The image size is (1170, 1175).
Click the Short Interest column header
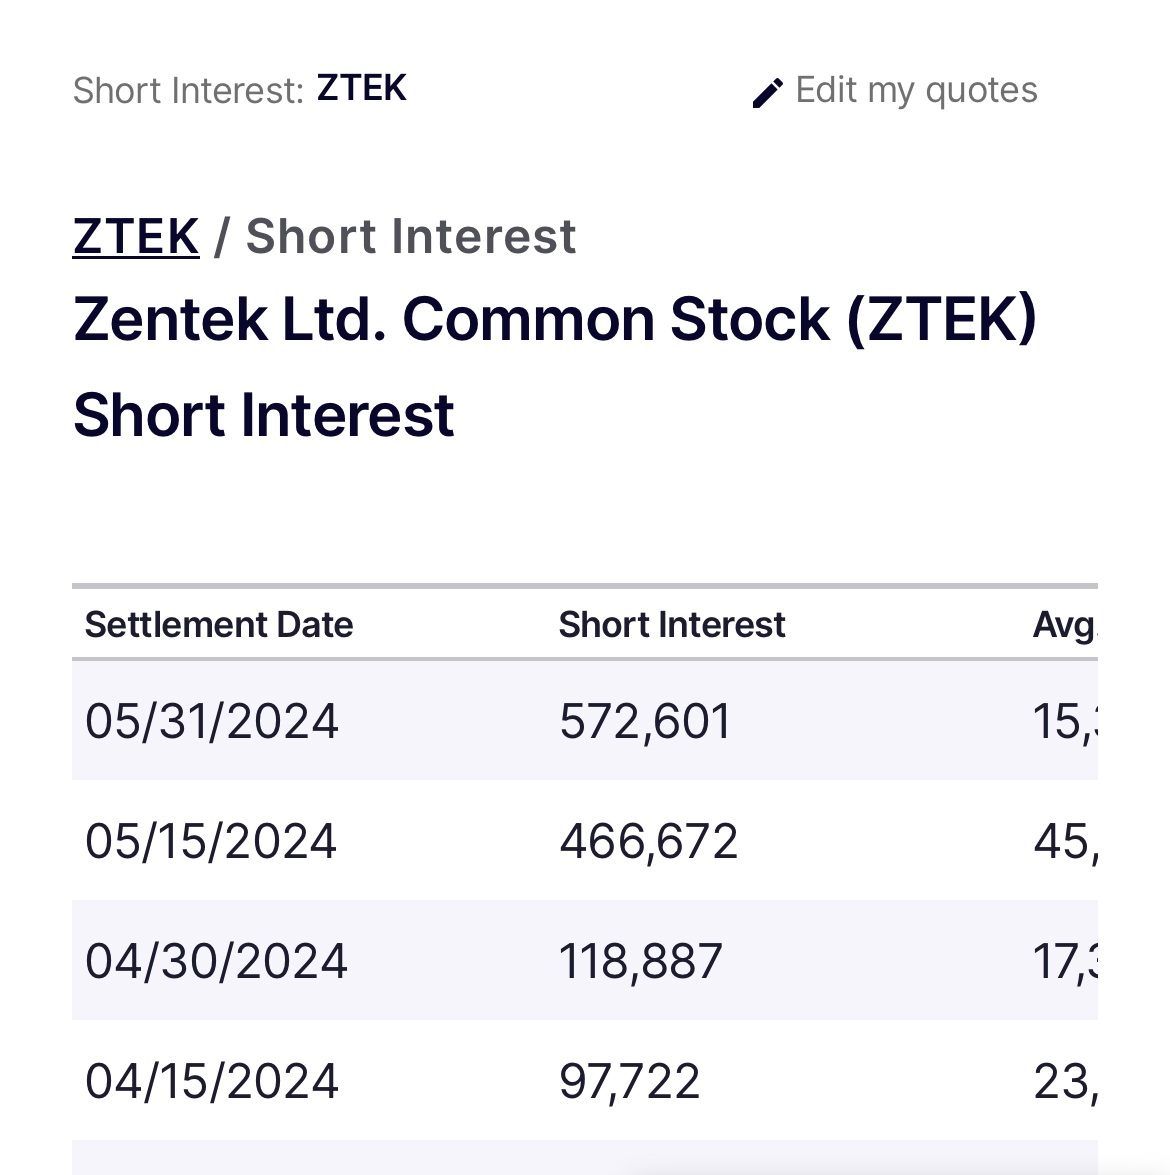pos(671,625)
